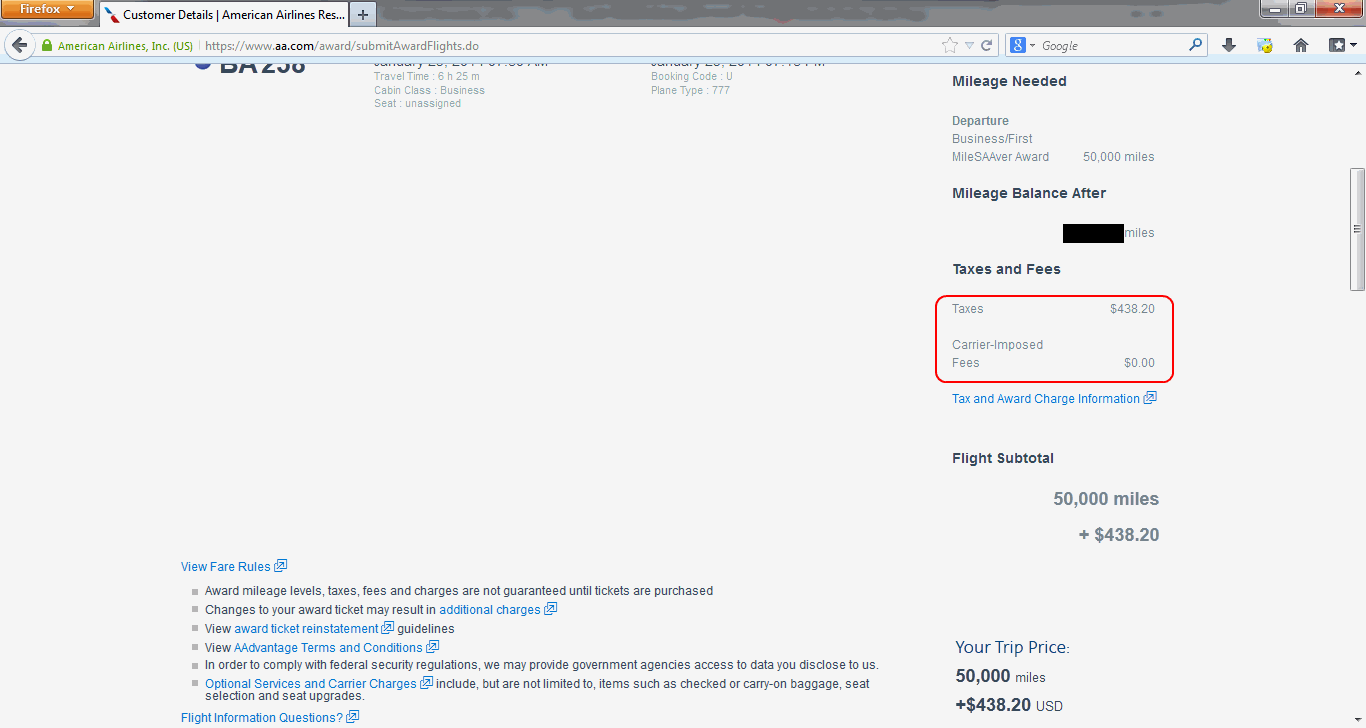The image size is (1366, 728).
Task: Click the scrollbar down arrow
Action: coord(1357,720)
